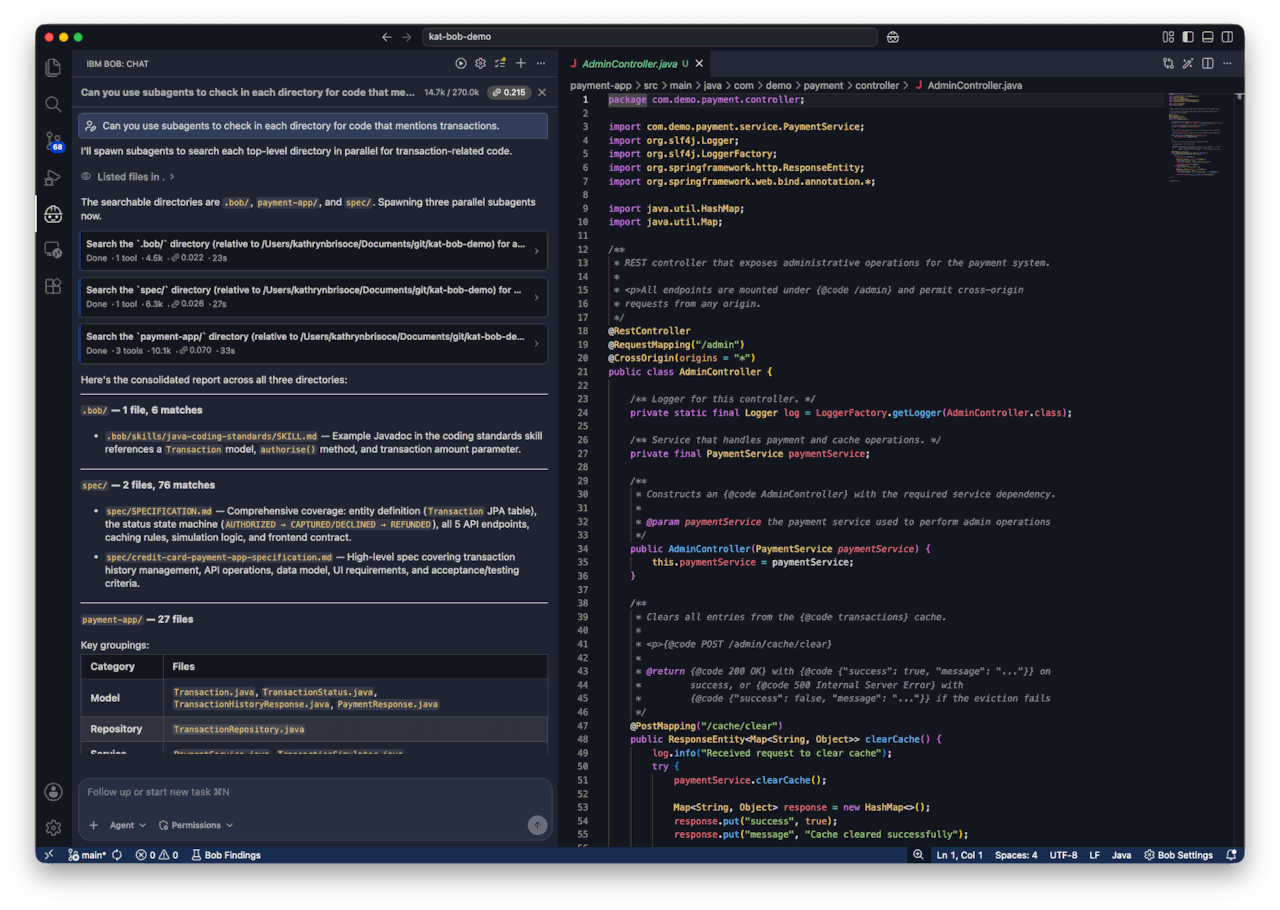Open the Manage gear in activity bar

tap(53, 828)
